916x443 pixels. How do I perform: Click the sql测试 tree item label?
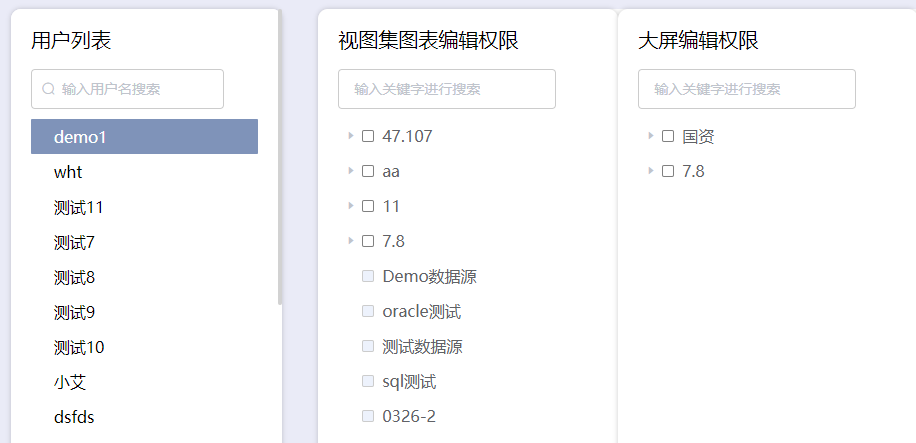point(409,381)
